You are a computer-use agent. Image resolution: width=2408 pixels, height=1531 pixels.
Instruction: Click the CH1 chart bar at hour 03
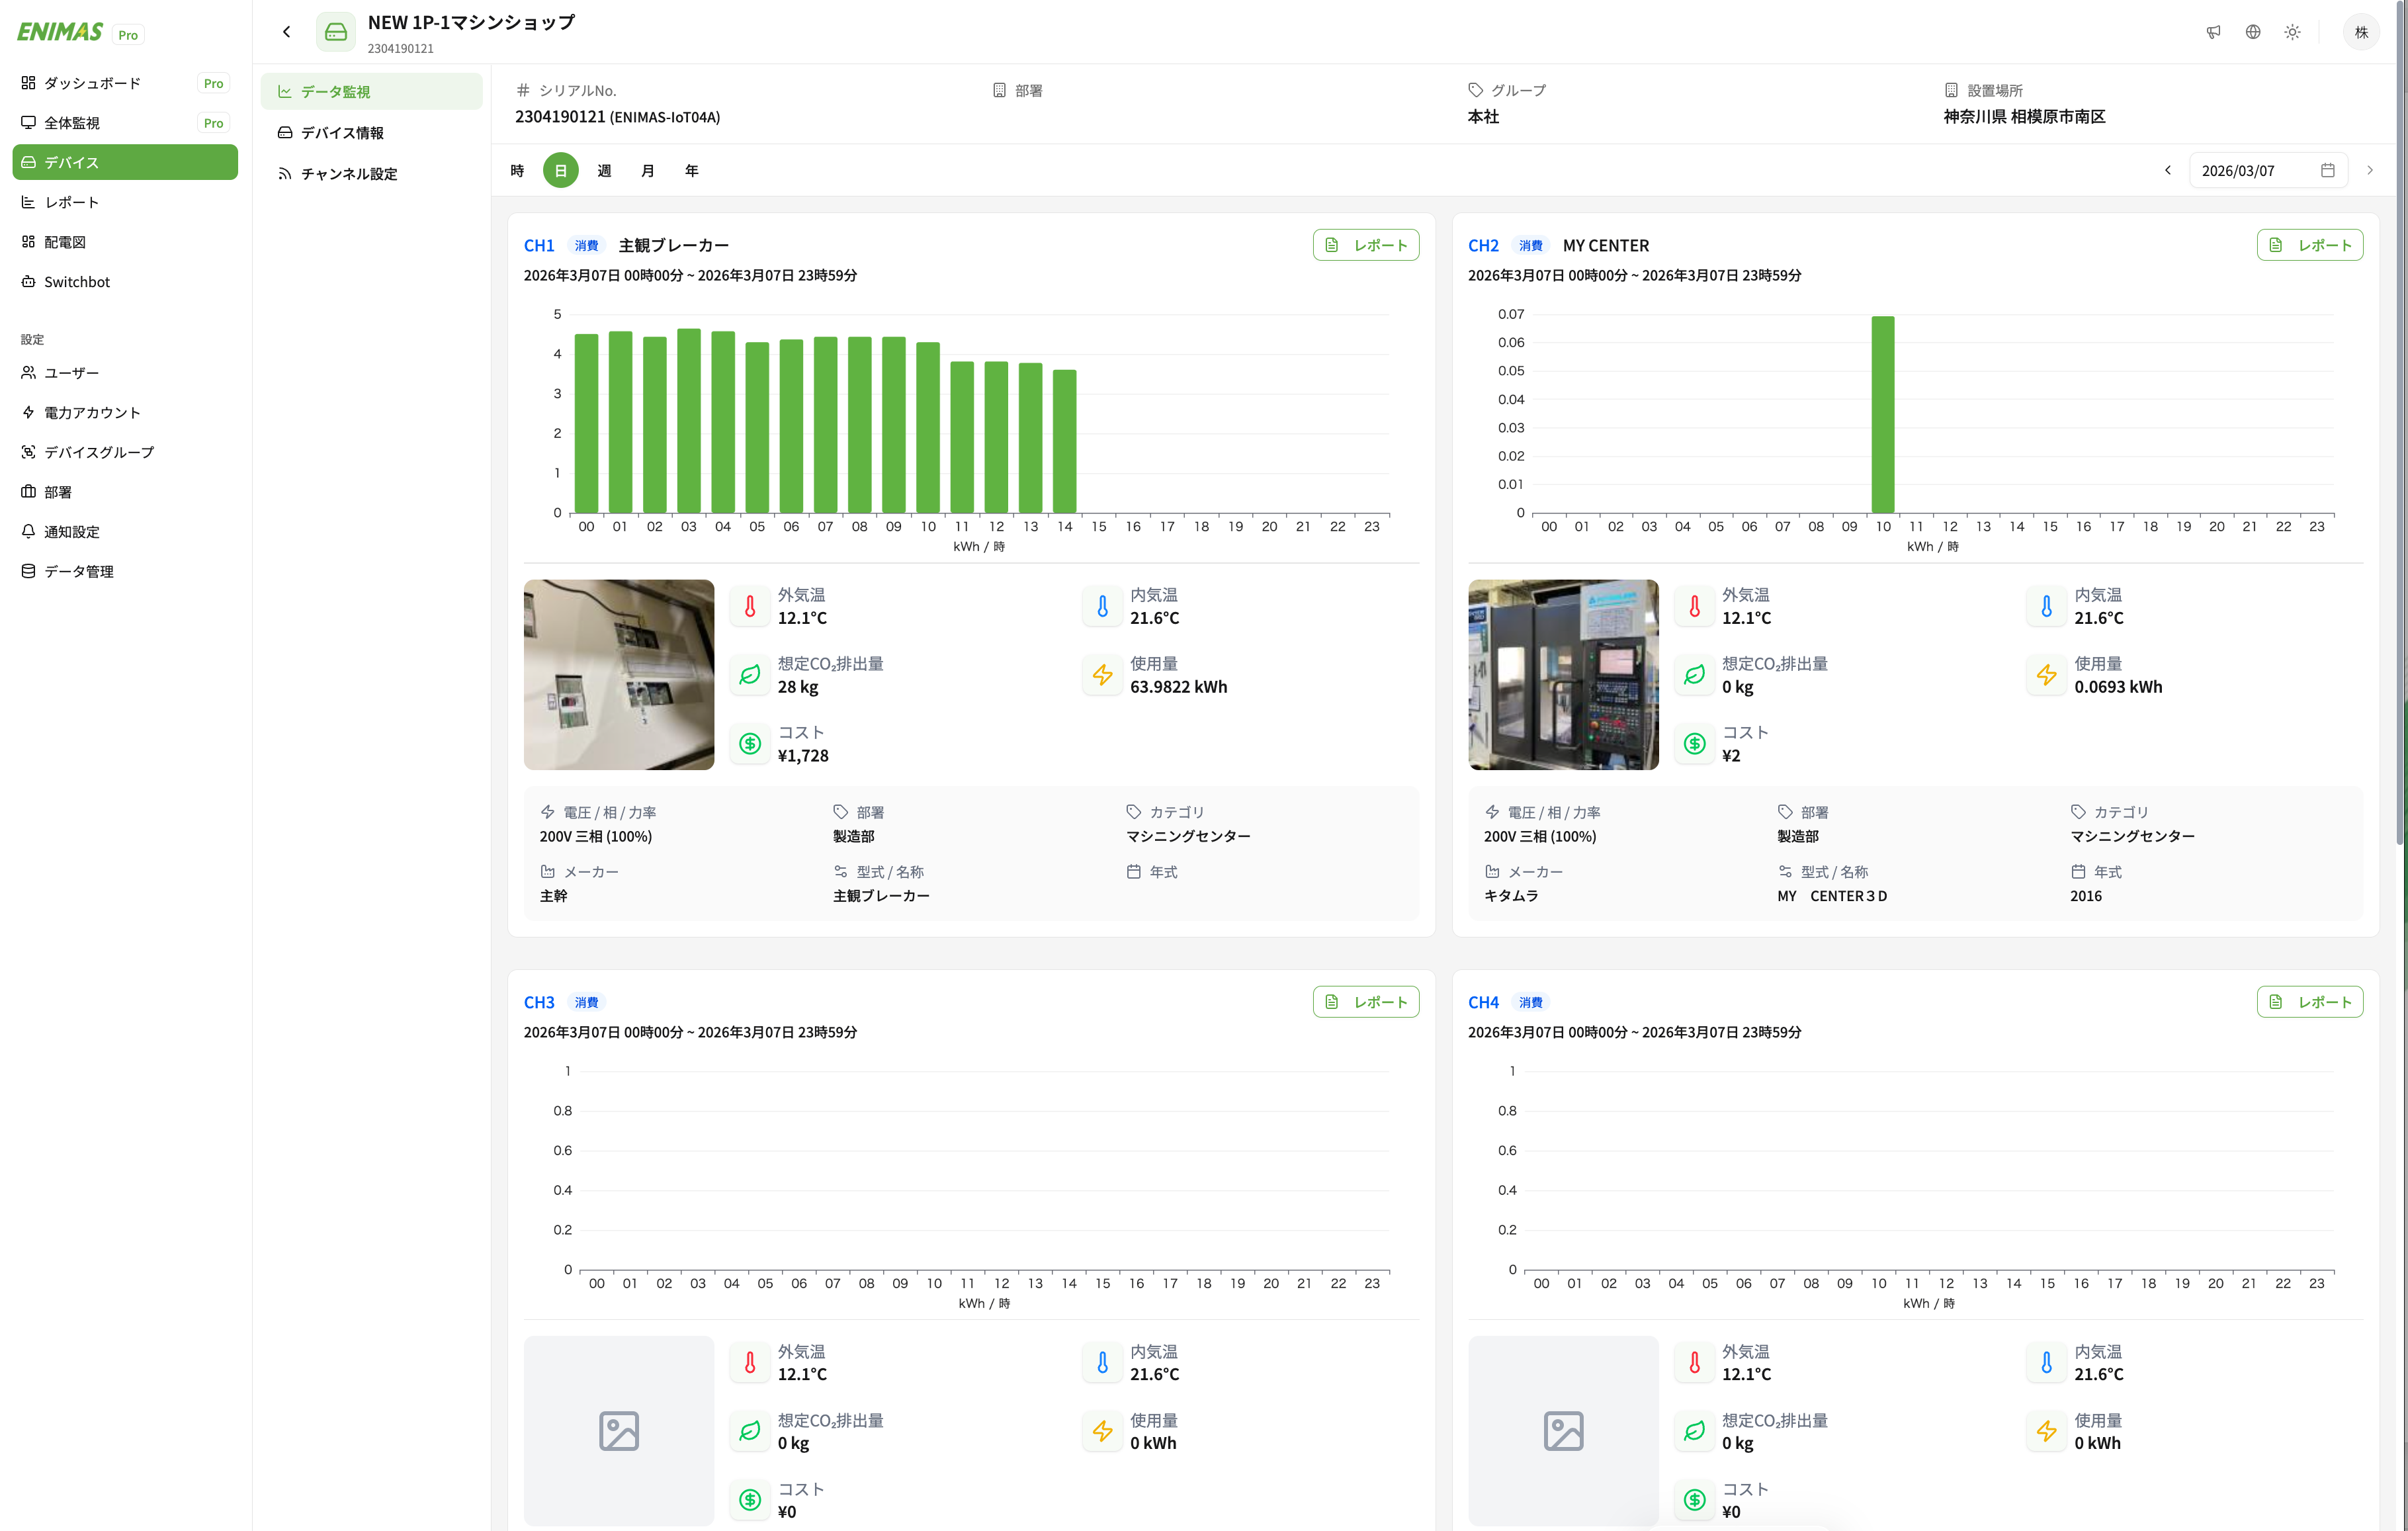pyautogui.click(x=689, y=421)
